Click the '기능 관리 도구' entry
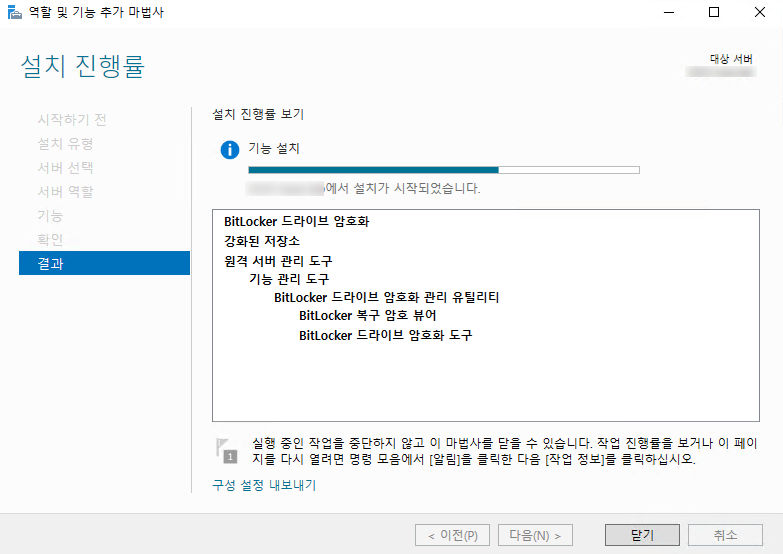This screenshot has height=554, width=783. point(289,279)
